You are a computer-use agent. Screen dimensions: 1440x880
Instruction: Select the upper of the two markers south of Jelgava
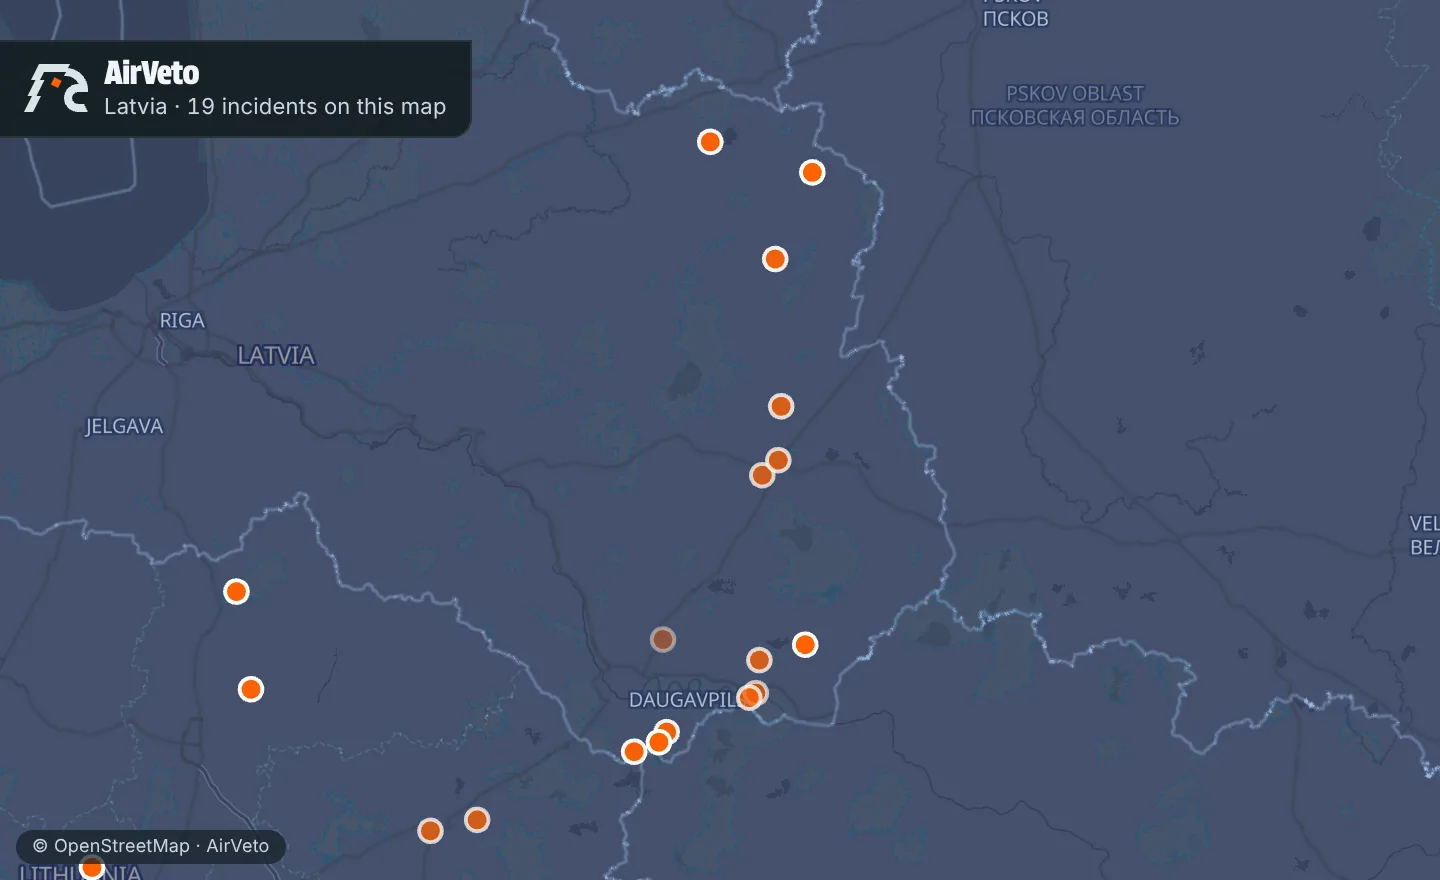pos(236,592)
